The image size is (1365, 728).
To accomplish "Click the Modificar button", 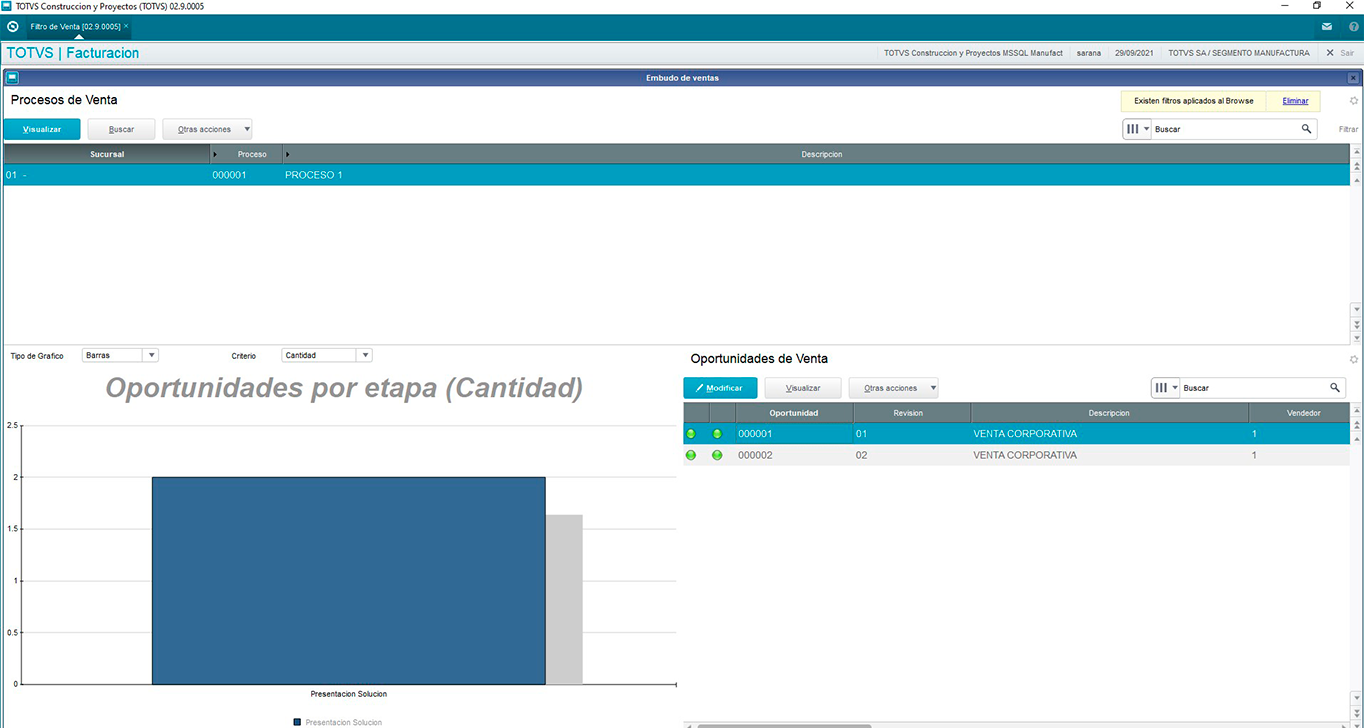I will click(x=720, y=388).
